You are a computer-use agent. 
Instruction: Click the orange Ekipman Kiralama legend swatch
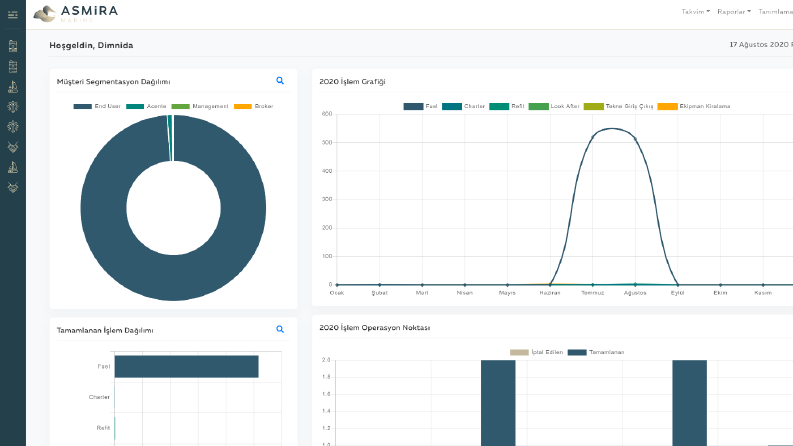[x=667, y=106]
